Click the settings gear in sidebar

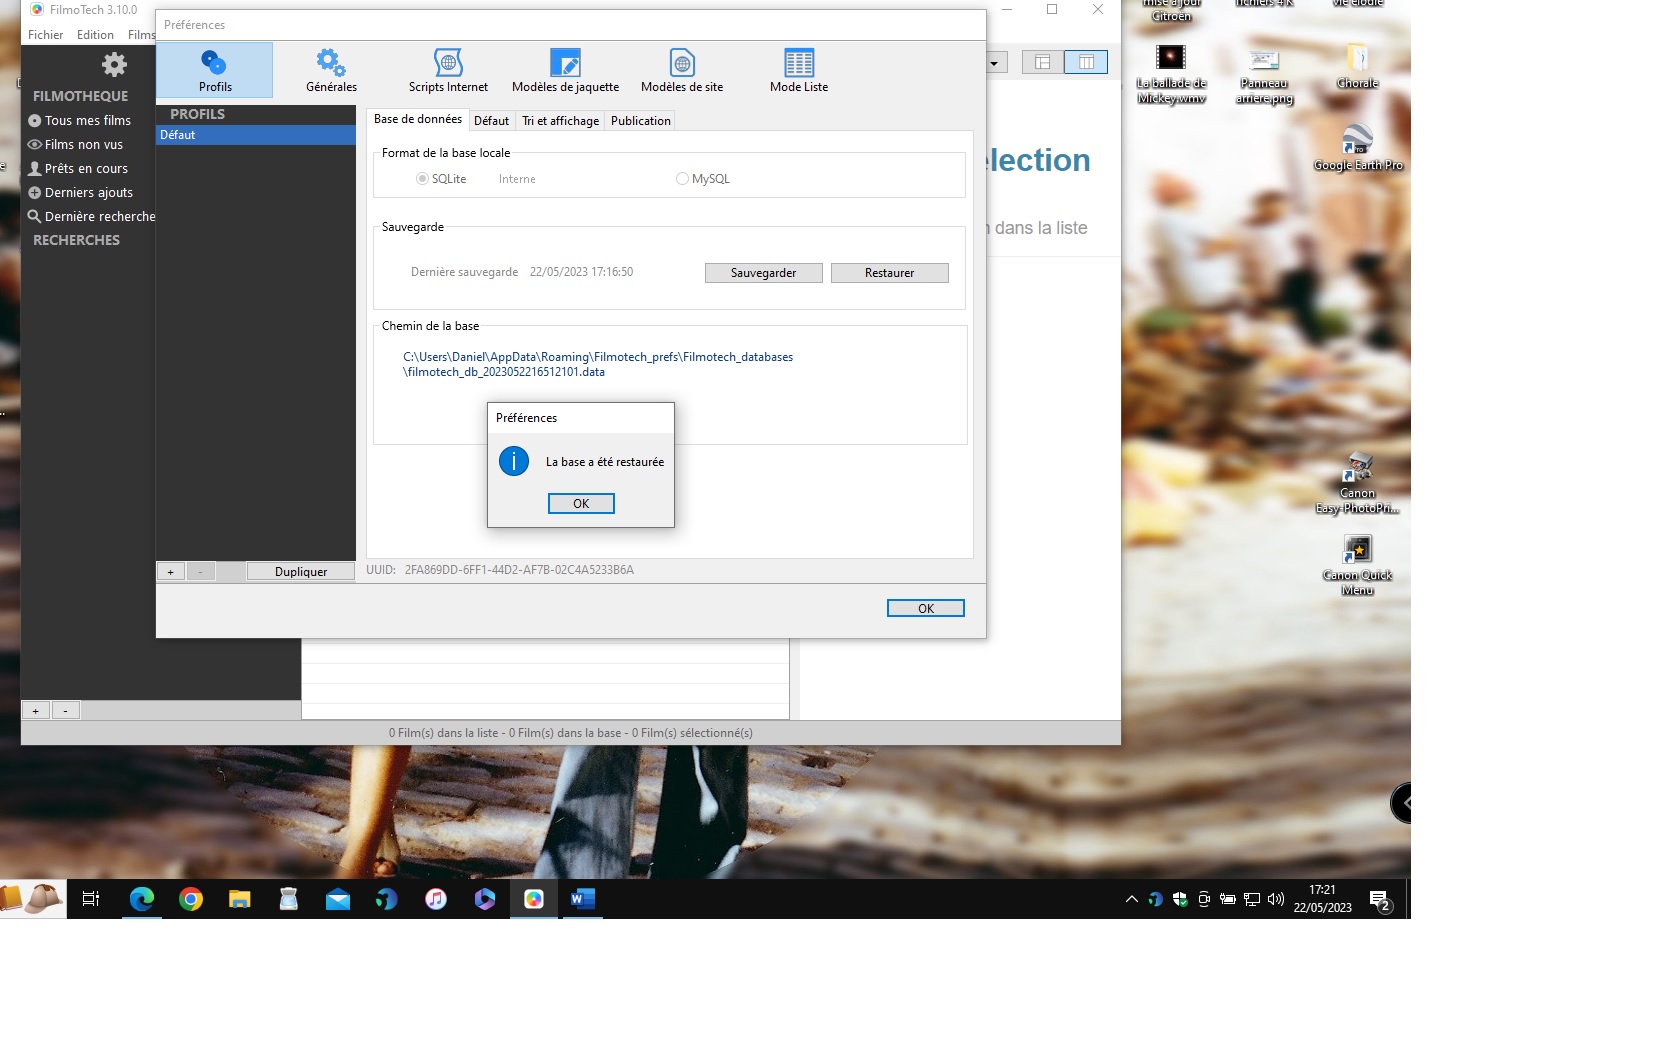pyautogui.click(x=114, y=65)
